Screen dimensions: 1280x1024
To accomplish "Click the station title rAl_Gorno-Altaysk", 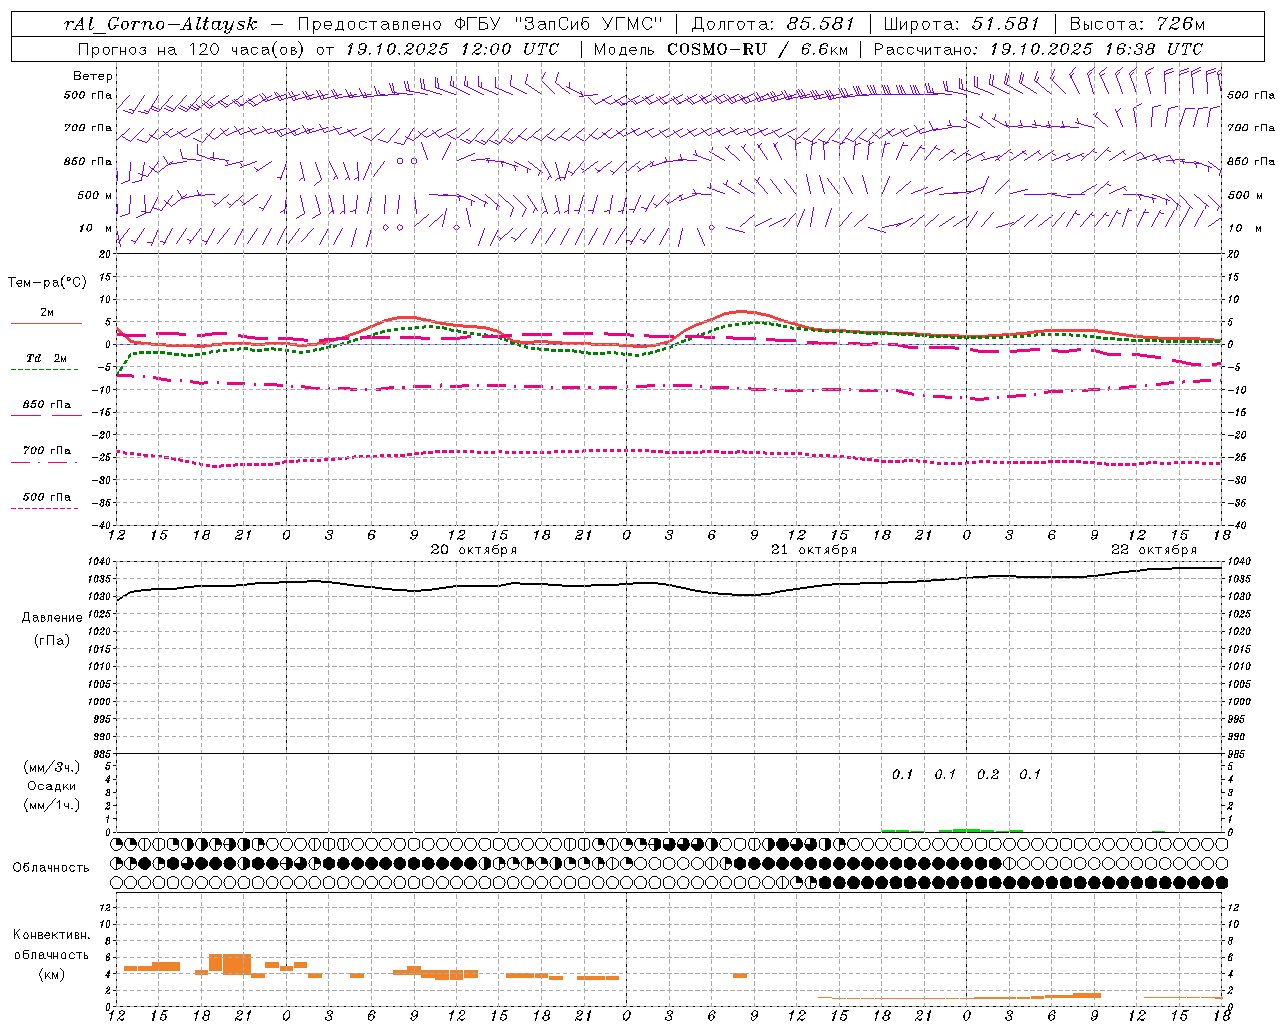I will tap(161, 24).
